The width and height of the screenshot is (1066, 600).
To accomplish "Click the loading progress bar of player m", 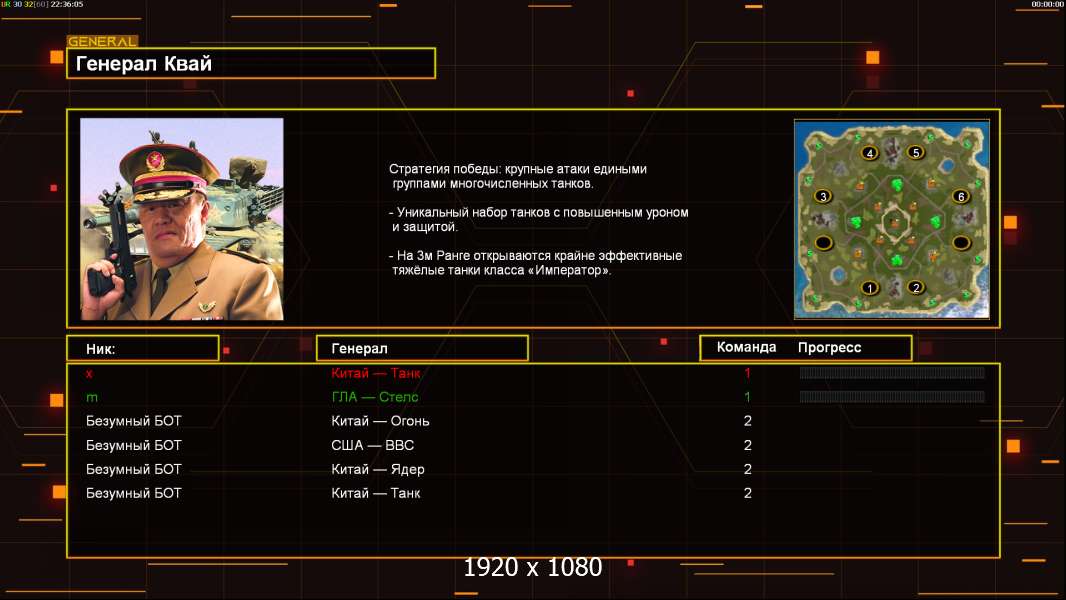I will tap(892, 397).
